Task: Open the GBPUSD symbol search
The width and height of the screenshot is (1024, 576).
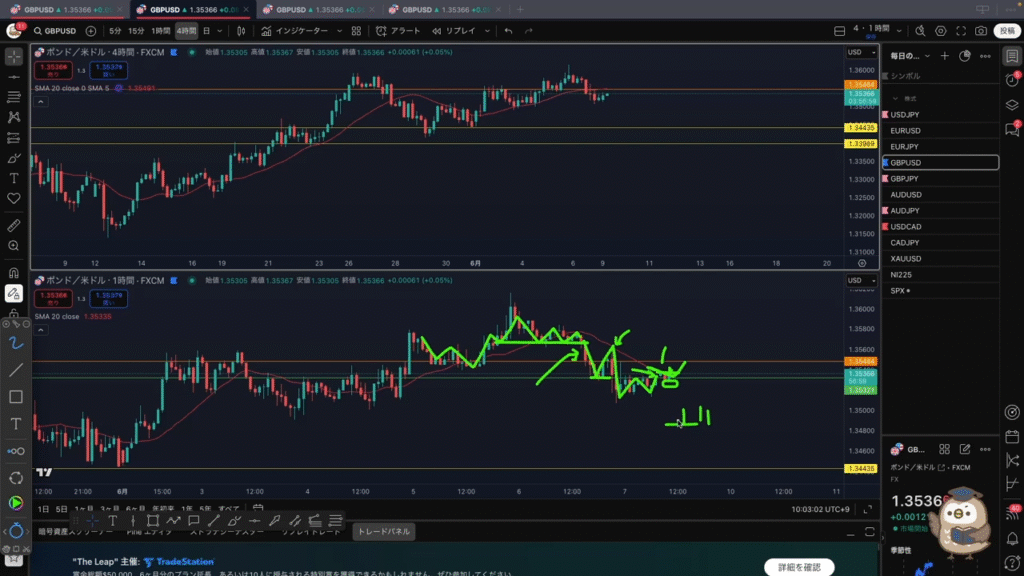Action: coord(55,31)
